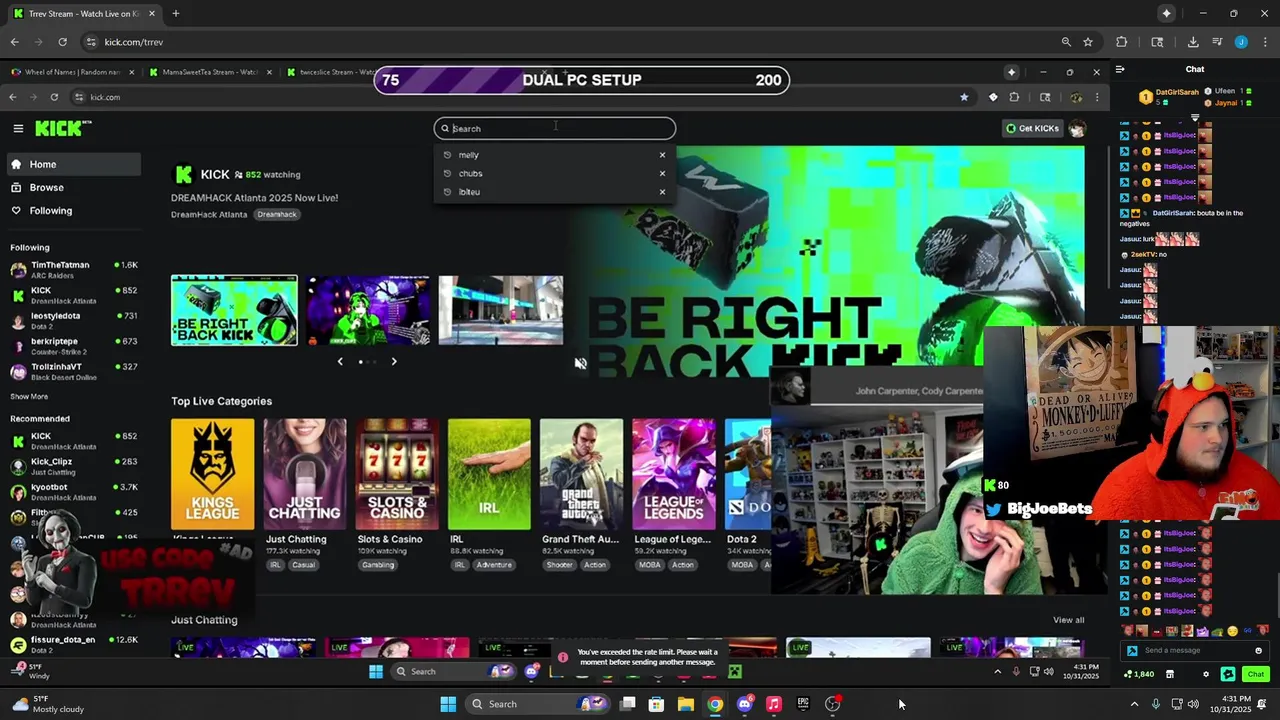The image size is (1280, 720).
Task: Go to previous carousel slide
Action: coord(340,361)
